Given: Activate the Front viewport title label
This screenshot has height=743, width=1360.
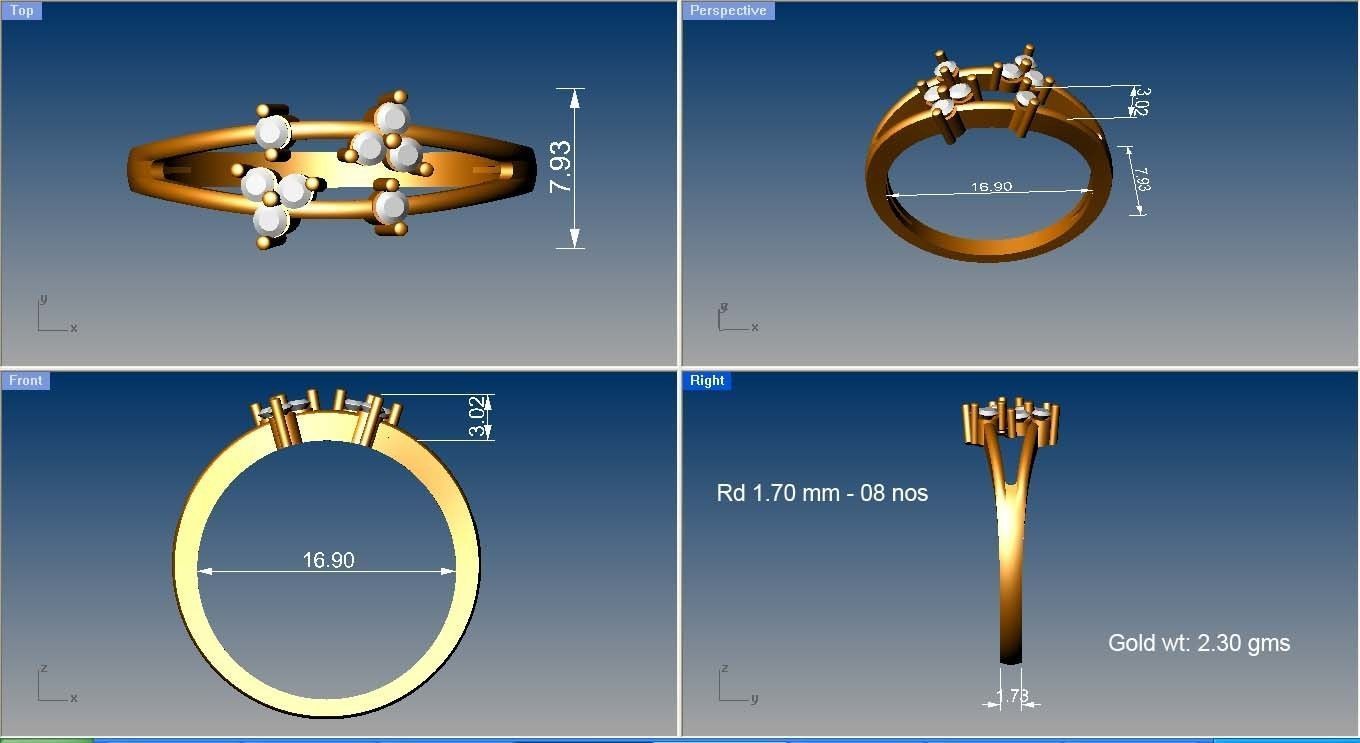Looking at the screenshot, I should pos(25,380).
